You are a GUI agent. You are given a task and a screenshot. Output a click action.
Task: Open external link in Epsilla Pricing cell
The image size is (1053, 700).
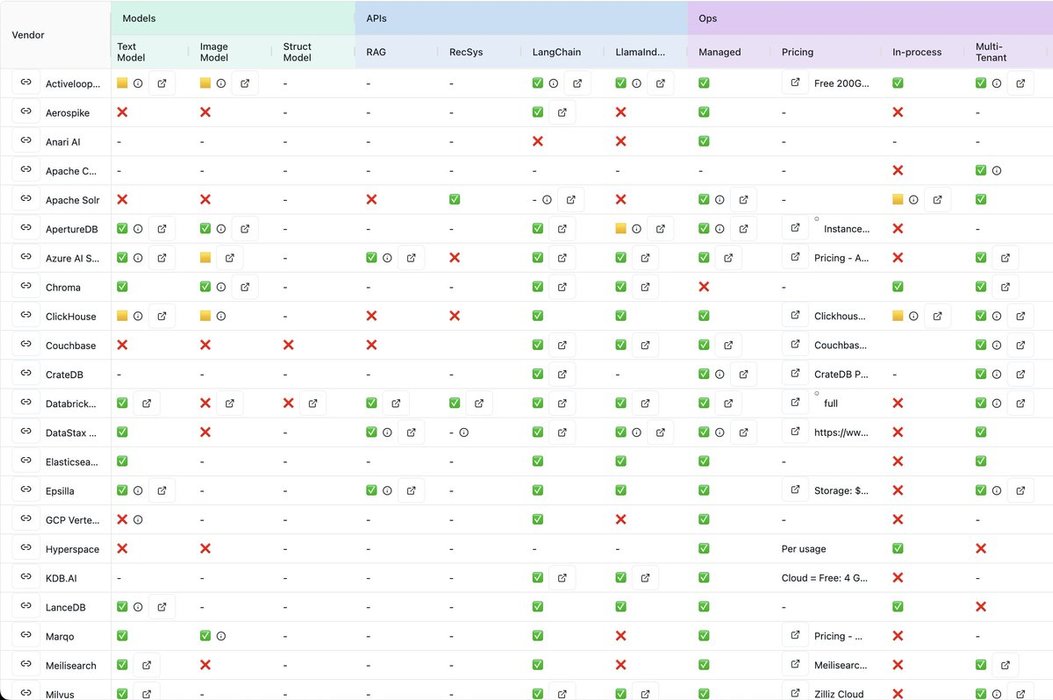(795, 490)
